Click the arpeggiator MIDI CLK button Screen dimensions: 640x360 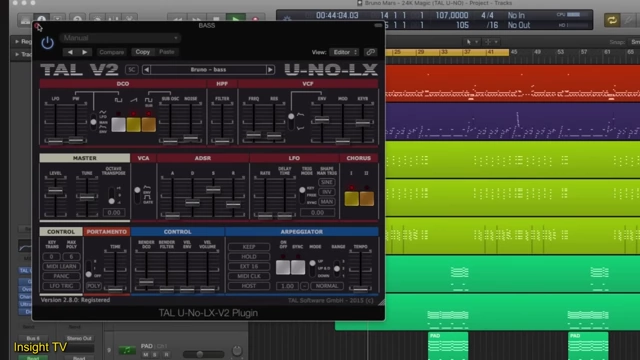(249, 276)
